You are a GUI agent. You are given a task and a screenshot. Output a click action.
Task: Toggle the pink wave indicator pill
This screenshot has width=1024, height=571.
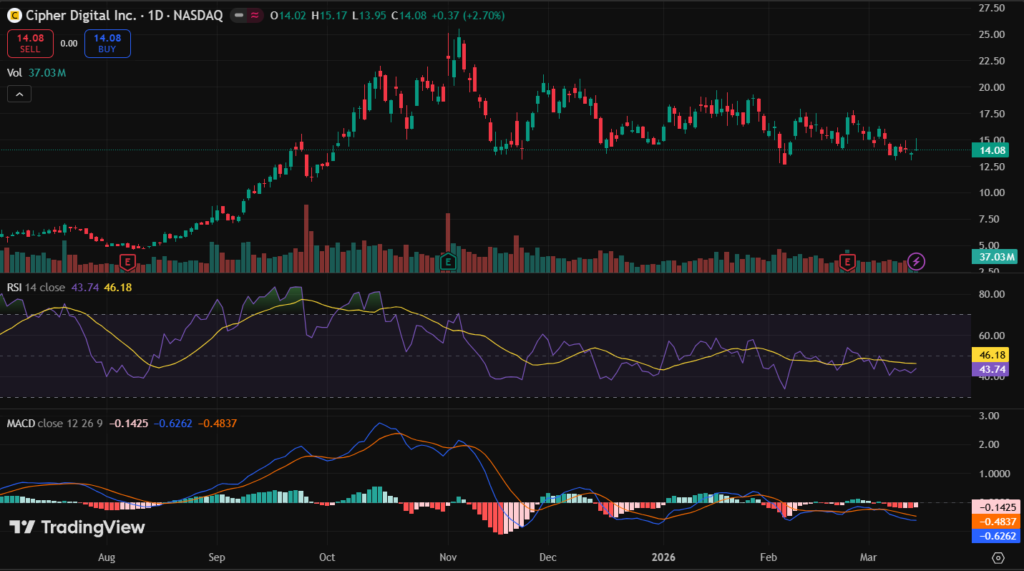pos(254,16)
